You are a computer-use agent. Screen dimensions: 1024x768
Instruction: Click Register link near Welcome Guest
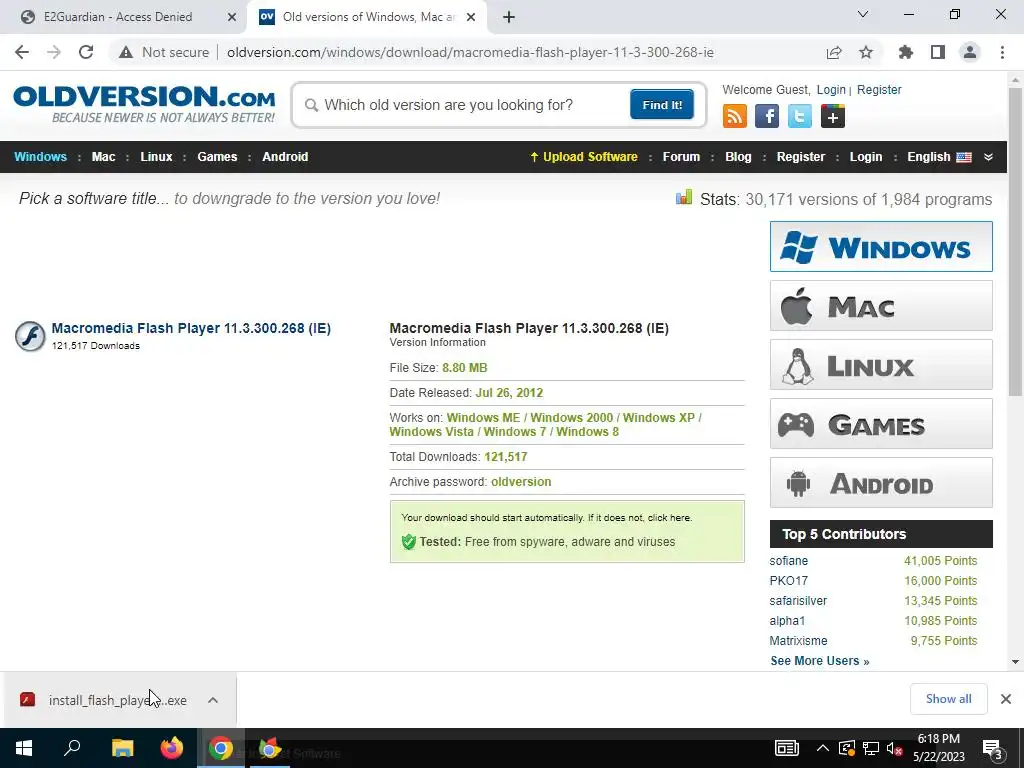pyautogui.click(x=879, y=89)
